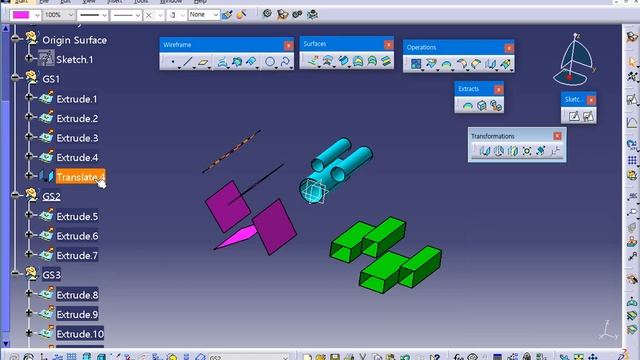Select the Point tool in Wireframe toolbar

tap(173, 62)
